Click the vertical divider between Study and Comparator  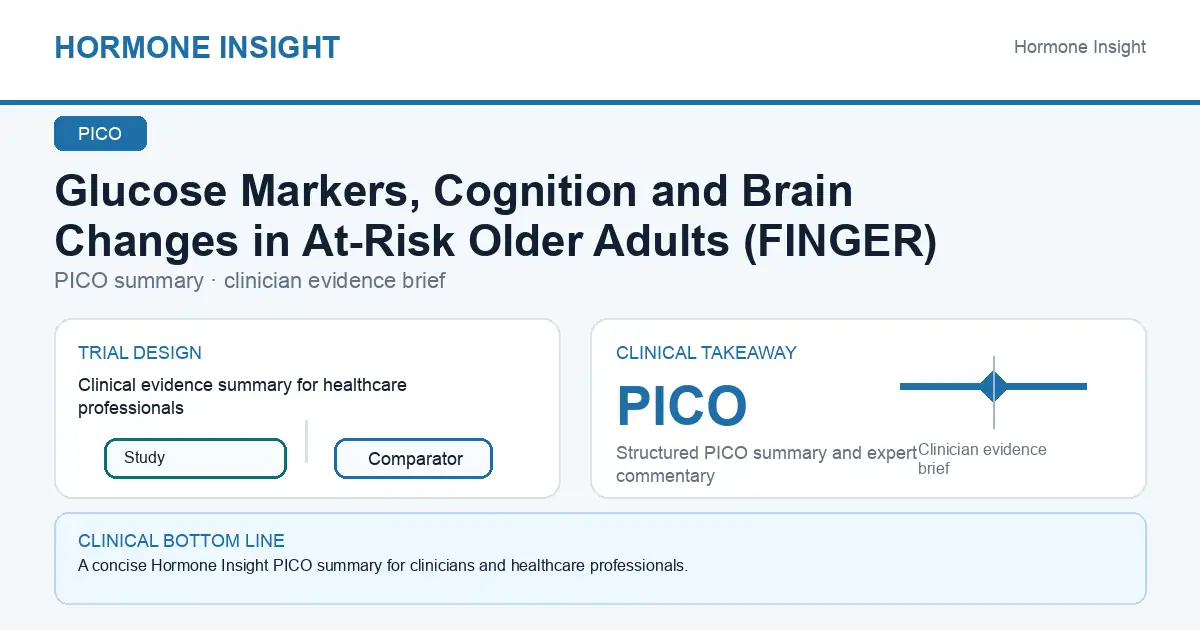click(306, 441)
